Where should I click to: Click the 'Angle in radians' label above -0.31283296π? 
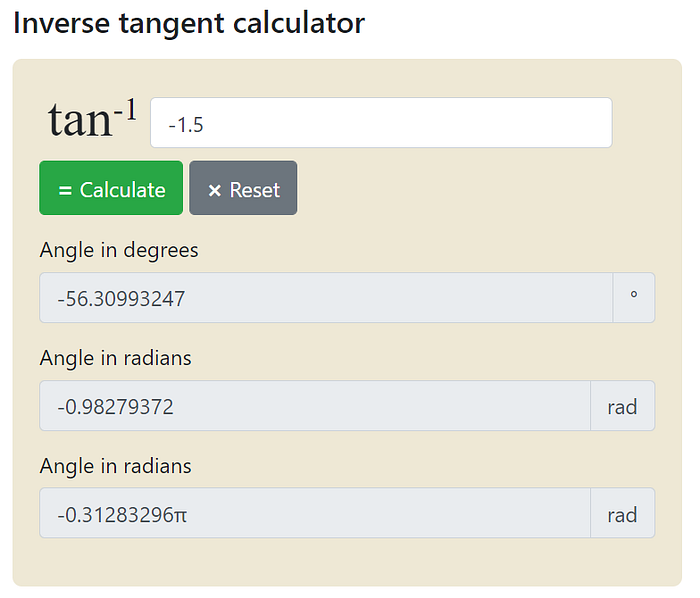point(116,466)
